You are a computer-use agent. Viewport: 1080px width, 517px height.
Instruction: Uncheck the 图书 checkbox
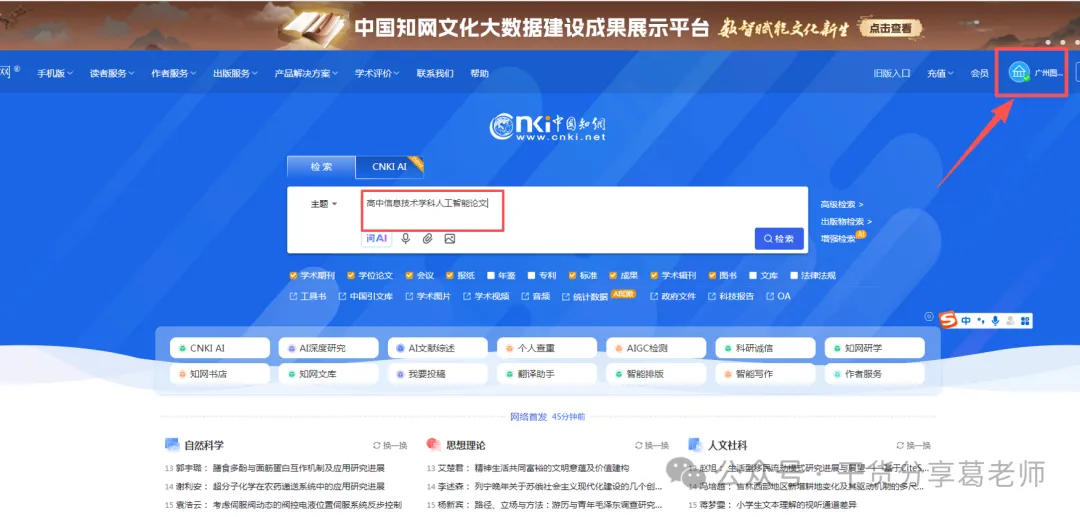713,275
